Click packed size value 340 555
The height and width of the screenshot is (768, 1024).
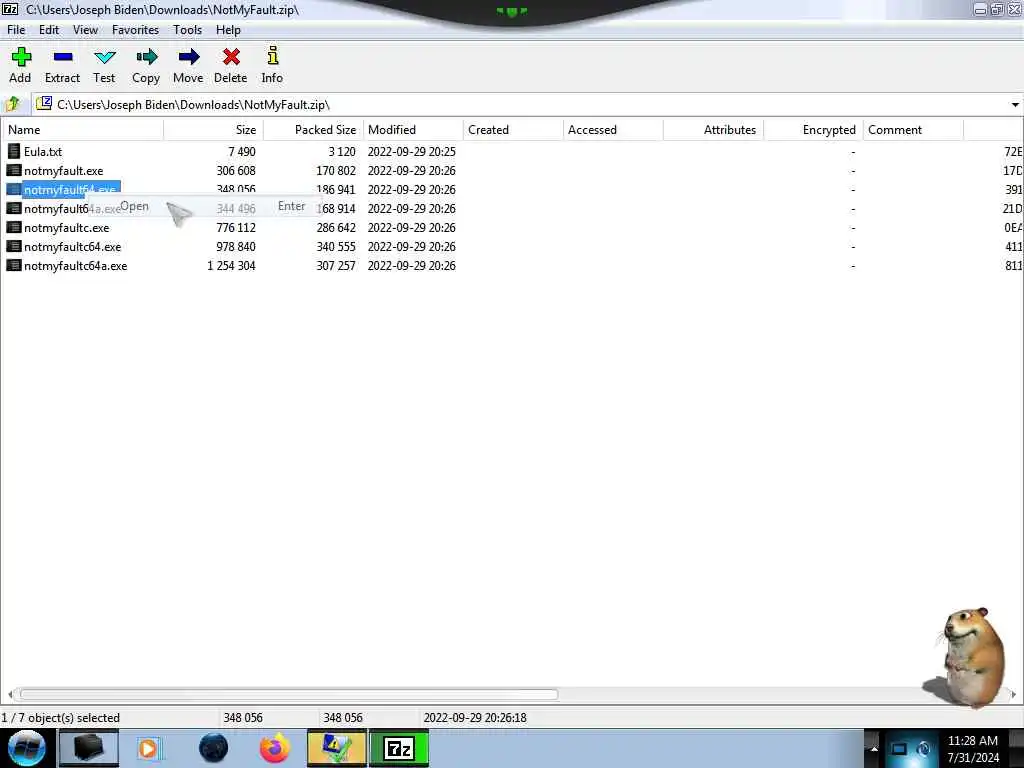click(x=336, y=247)
